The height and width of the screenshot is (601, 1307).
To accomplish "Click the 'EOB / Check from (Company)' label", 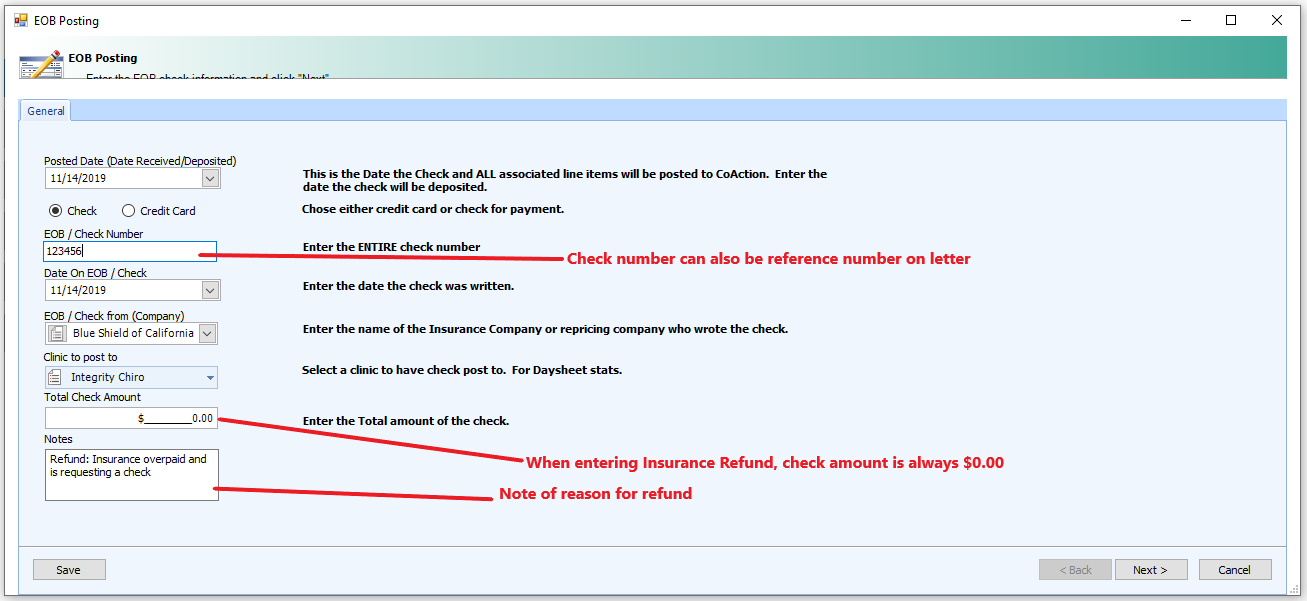I will (114, 316).
